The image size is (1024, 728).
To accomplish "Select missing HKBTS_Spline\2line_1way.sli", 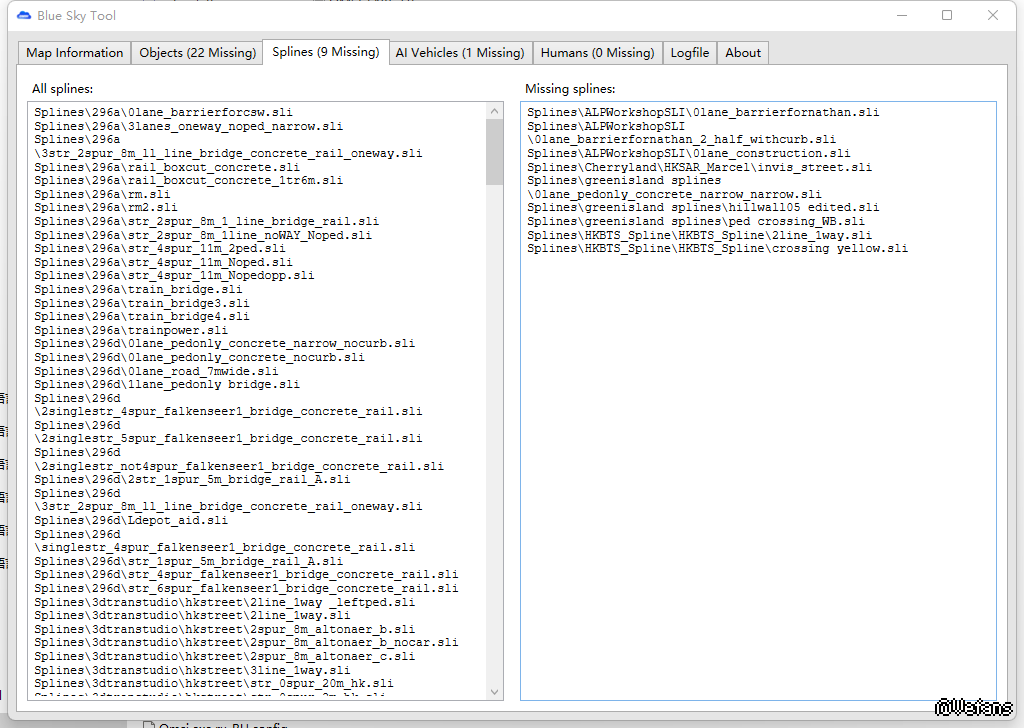I will pyautogui.click(x=699, y=235).
